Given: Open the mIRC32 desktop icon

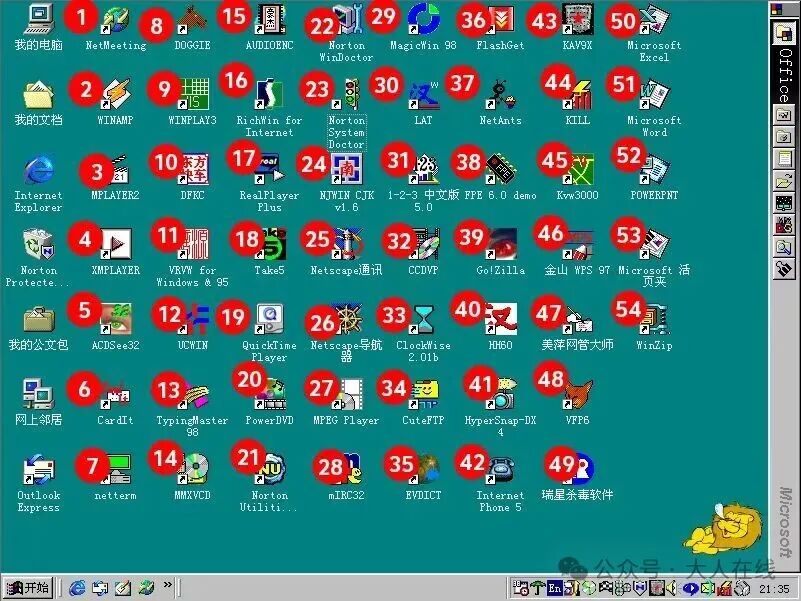Looking at the screenshot, I should point(347,470).
